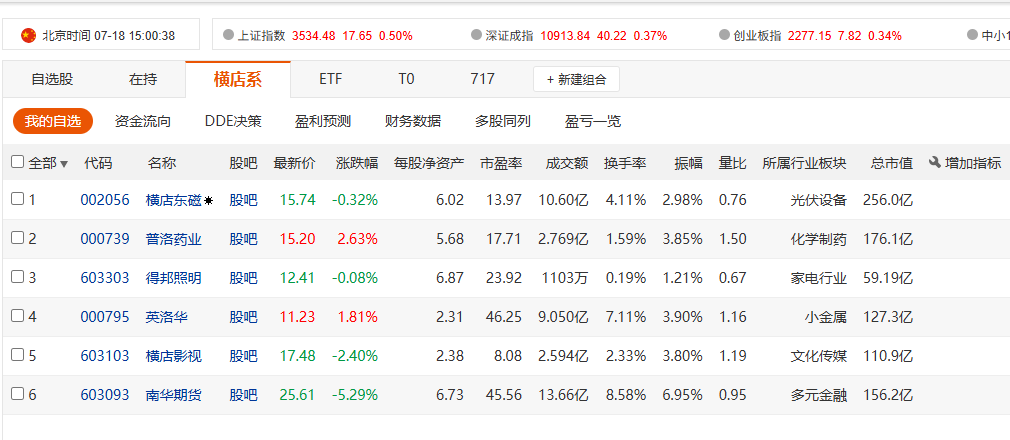Click the + 新建组合 button
This screenshot has width=1010, height=440.
pyautogui.click(x=576, y=79)
